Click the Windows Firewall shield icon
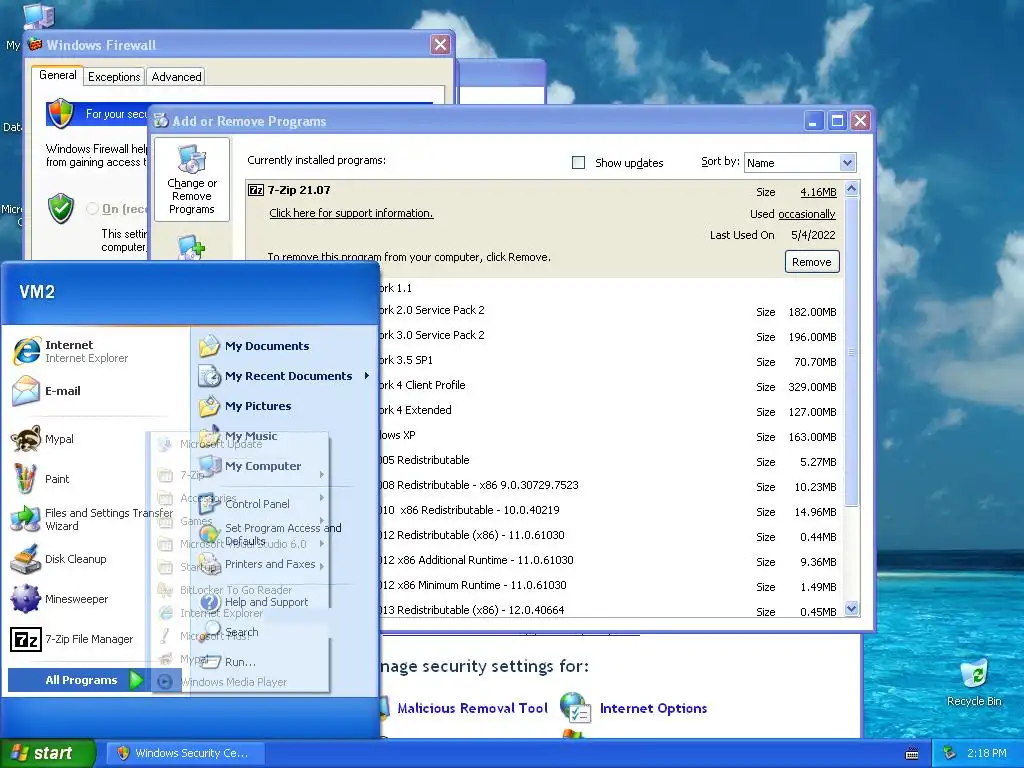The height and width of the screenshot is (768, 1024). (x=60, y=113)
